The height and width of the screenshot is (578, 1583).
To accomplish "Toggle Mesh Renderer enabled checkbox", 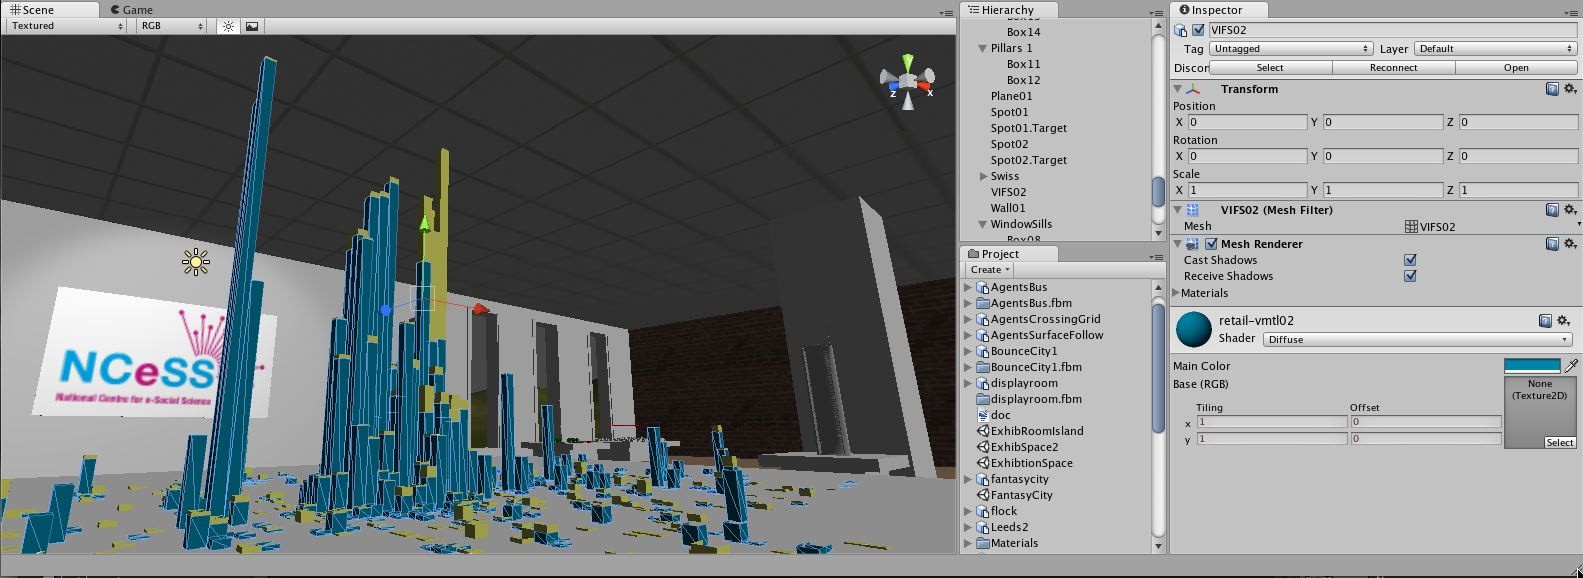I will [1211, 244].
